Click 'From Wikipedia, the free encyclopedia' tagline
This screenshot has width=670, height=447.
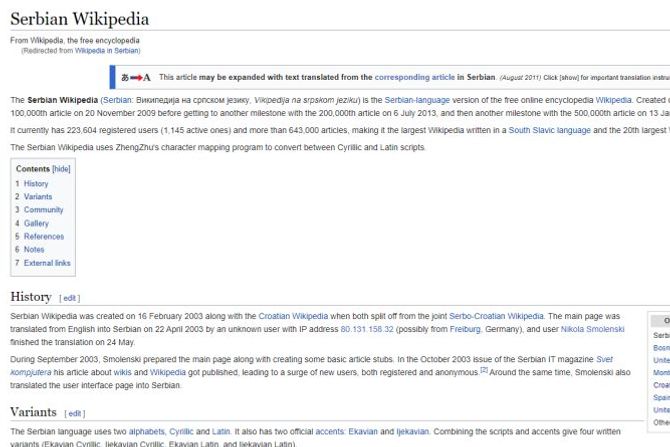tap(75, 41)
